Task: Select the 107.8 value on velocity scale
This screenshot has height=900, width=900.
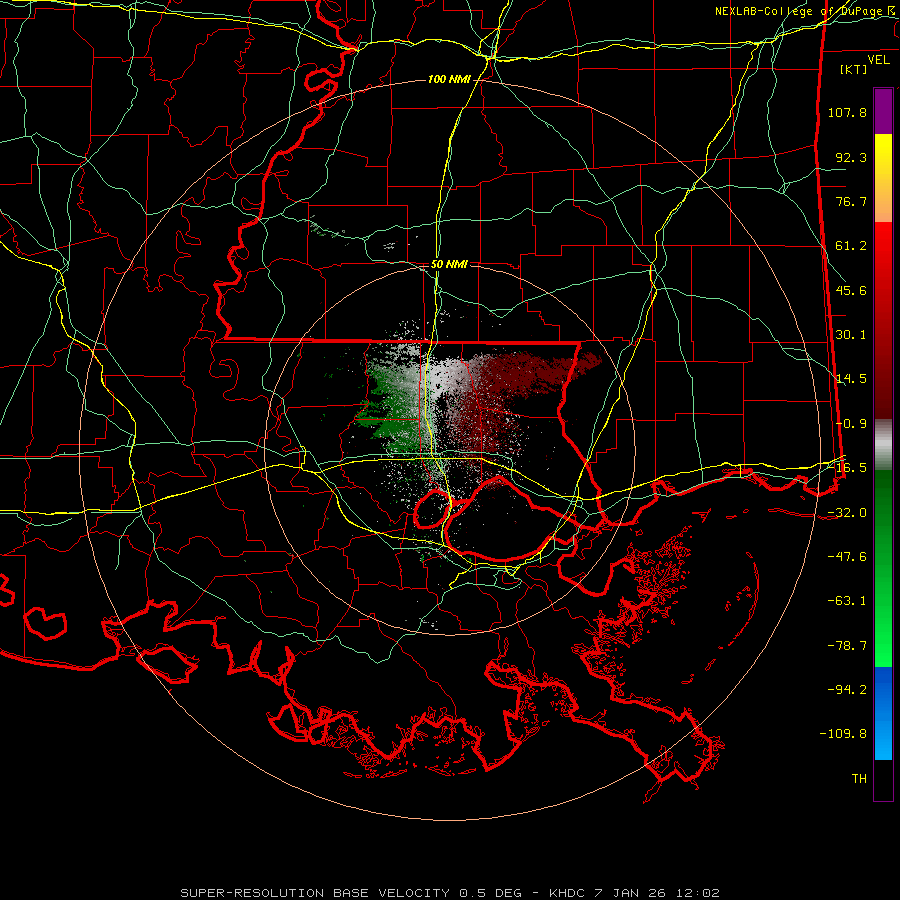Action: coord(847,112)
